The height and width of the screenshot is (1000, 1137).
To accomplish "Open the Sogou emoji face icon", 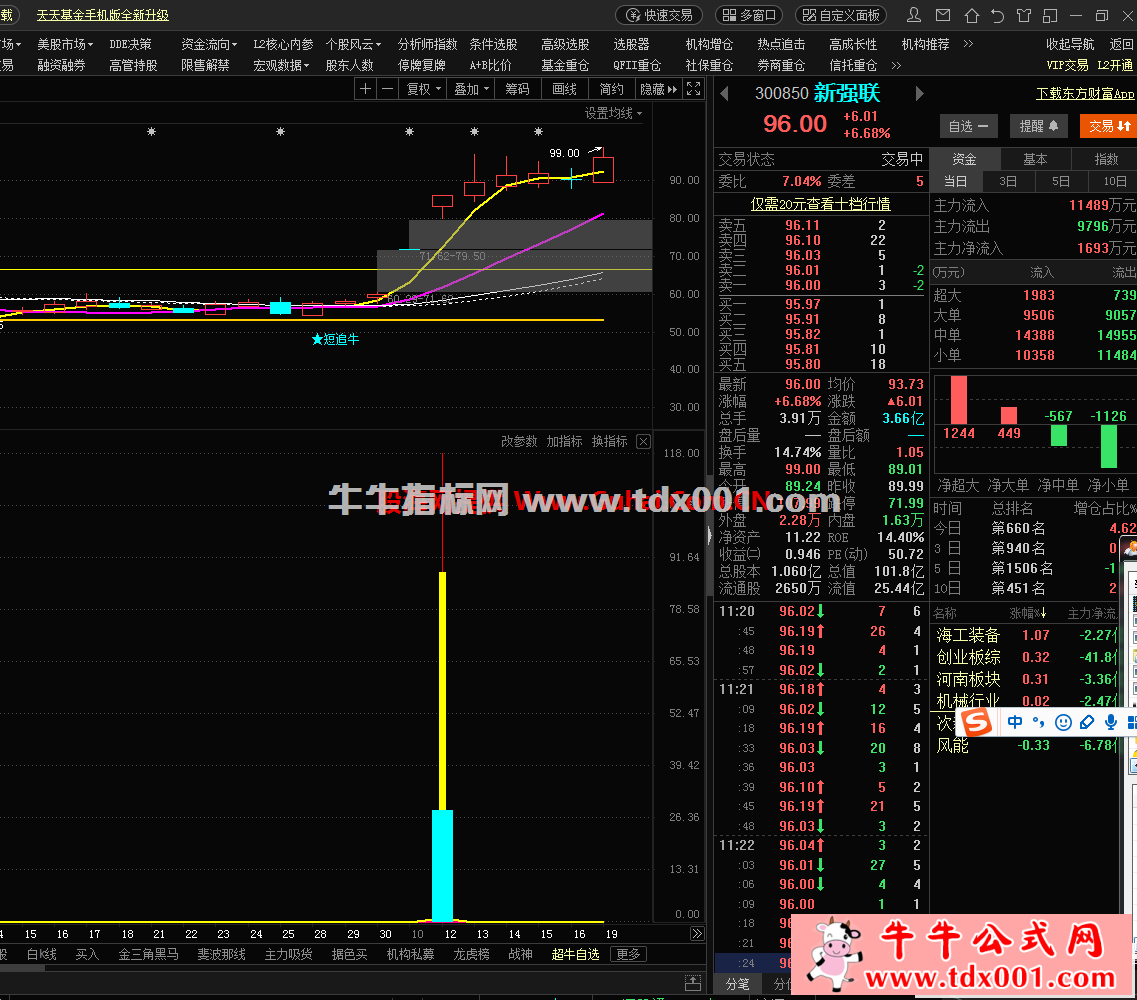I will click(x=1063, y=722).
